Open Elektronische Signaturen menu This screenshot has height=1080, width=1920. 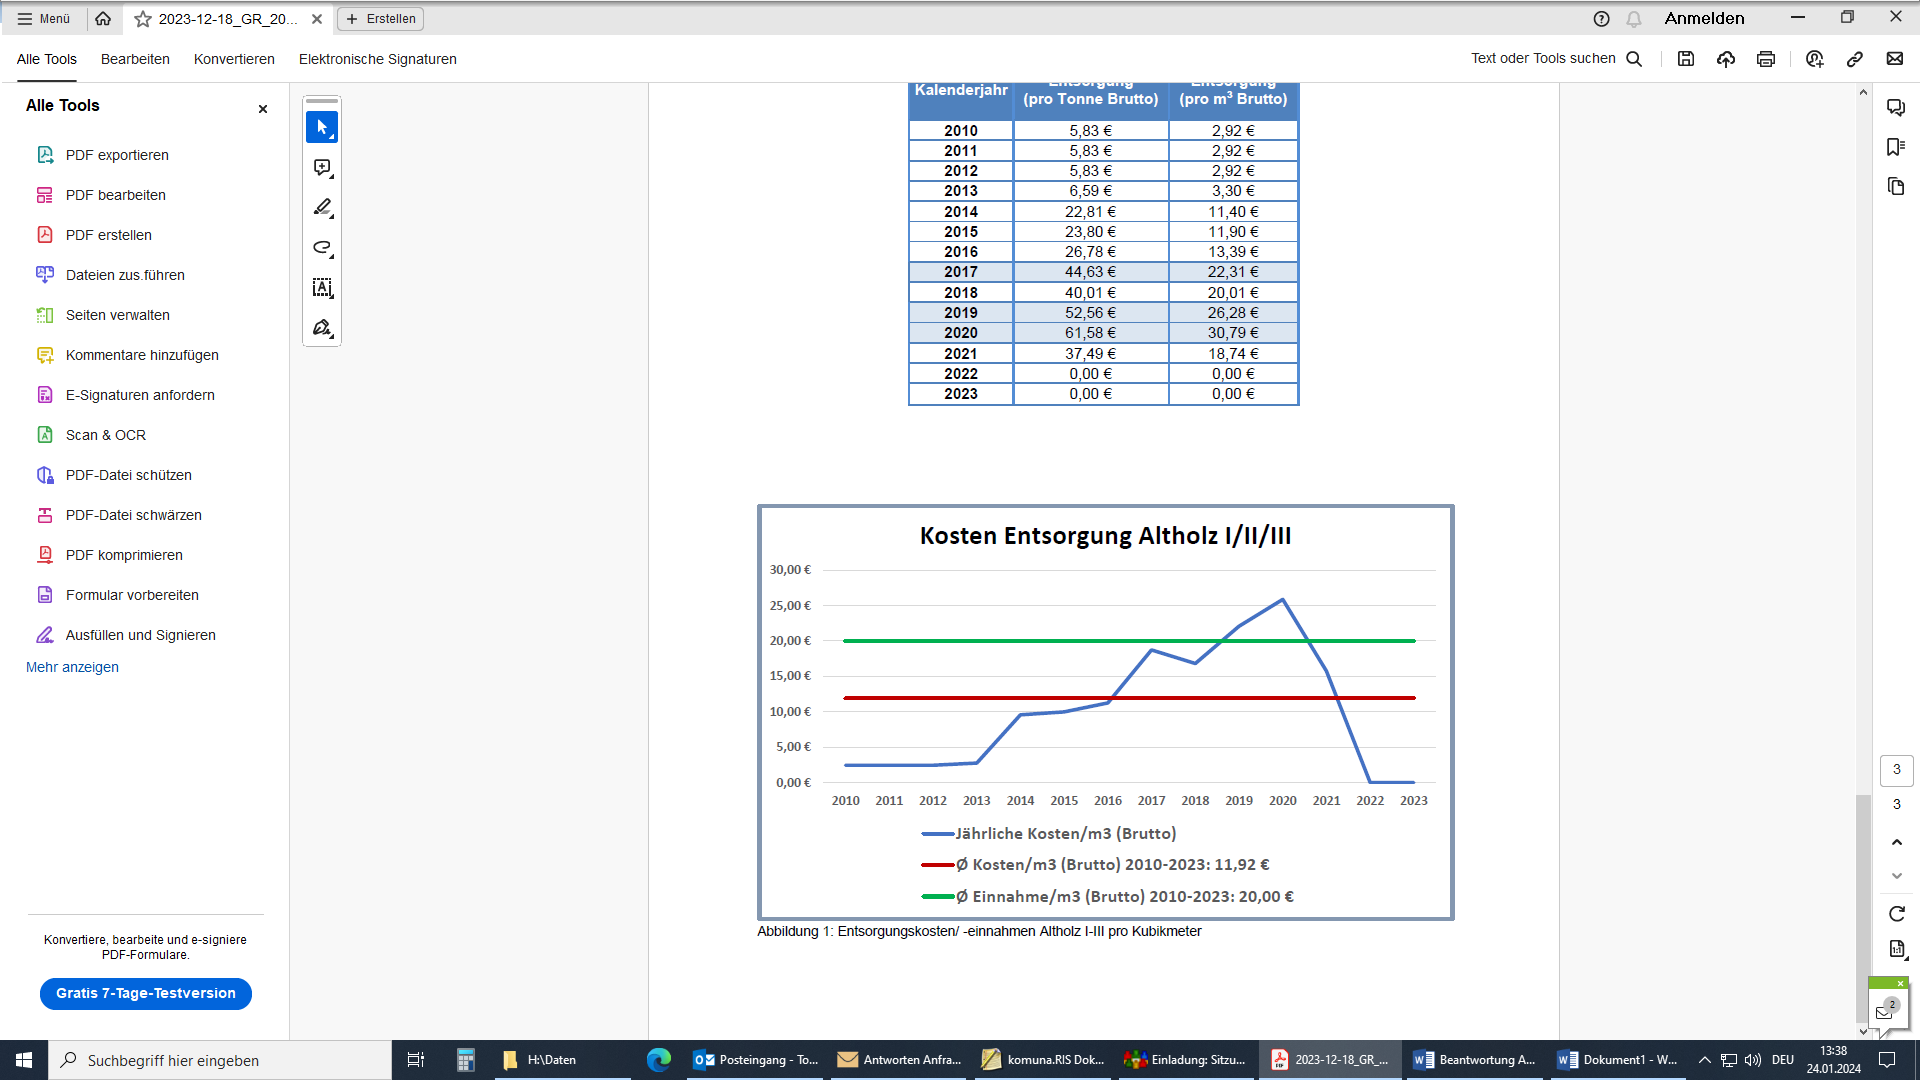tap(378, 59)
